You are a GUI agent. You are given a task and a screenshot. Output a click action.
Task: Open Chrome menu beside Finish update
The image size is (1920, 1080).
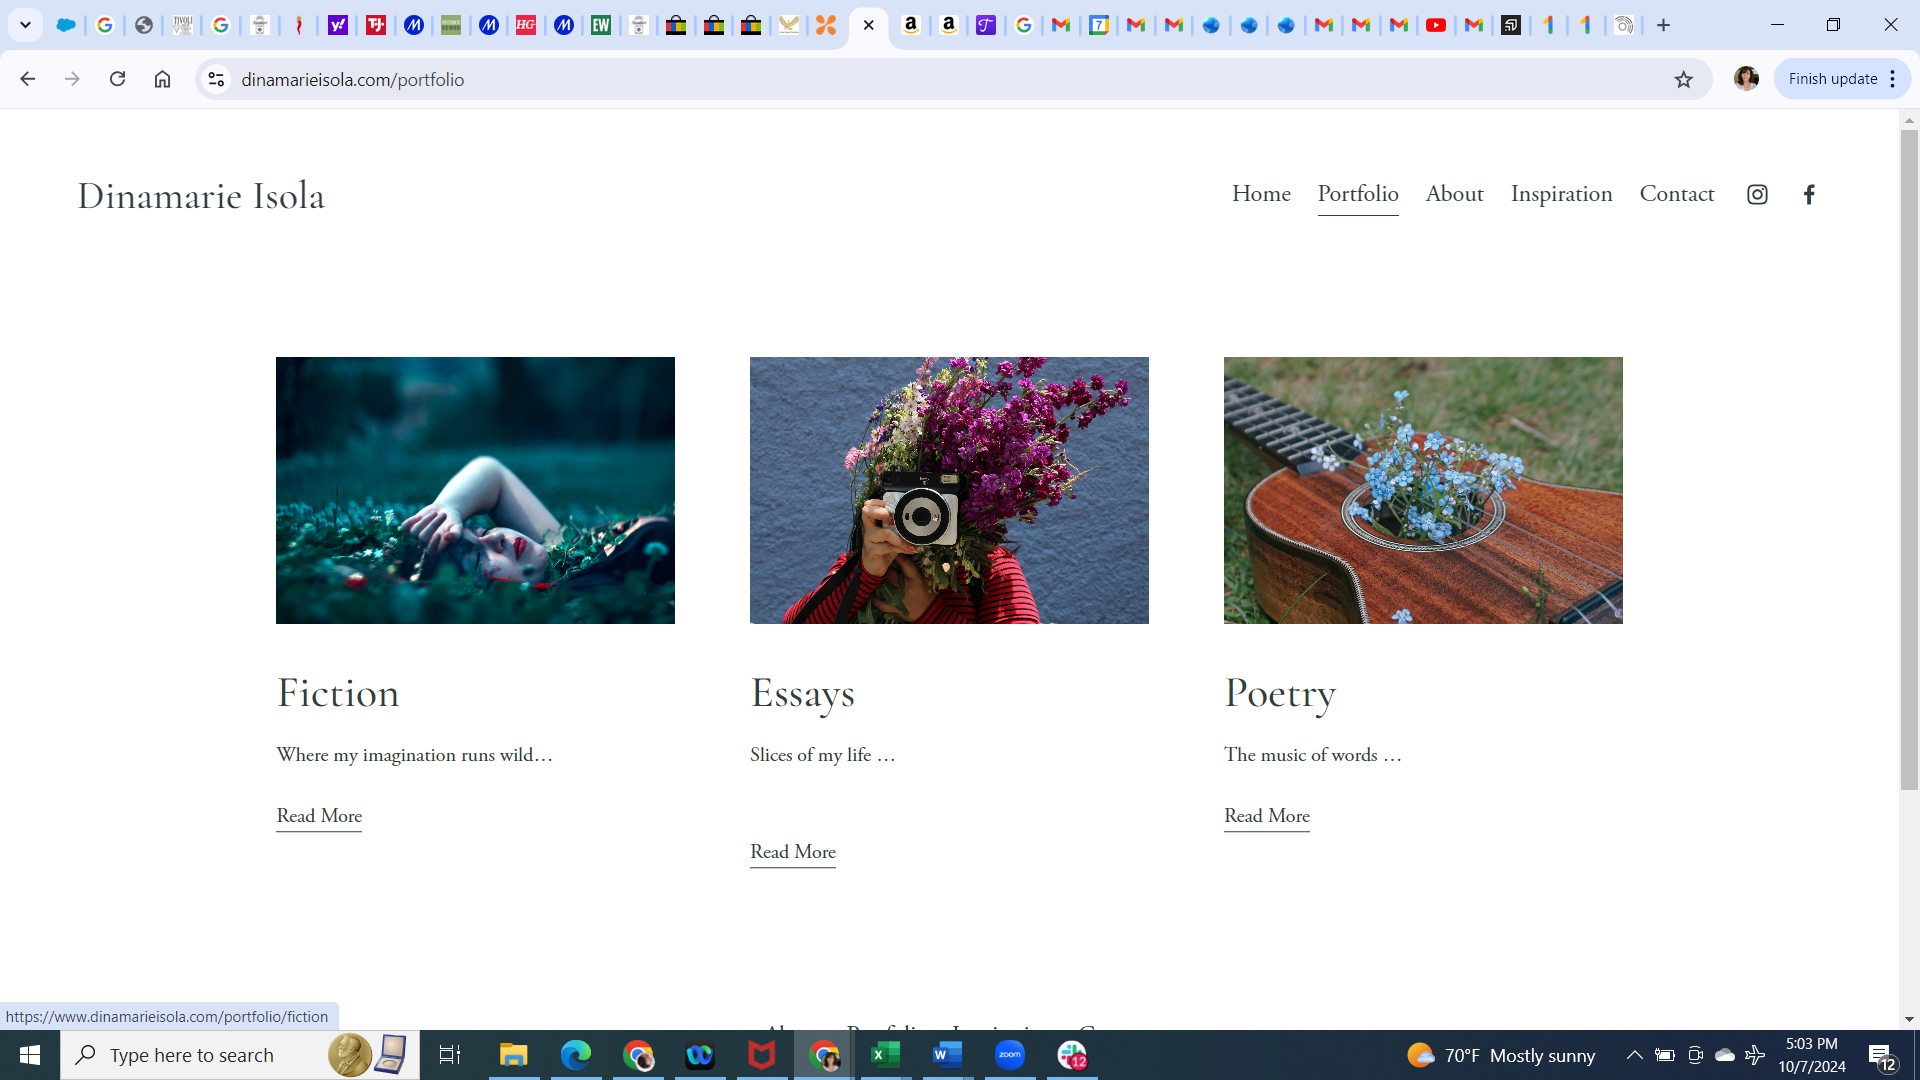(x=1893, y=79)
